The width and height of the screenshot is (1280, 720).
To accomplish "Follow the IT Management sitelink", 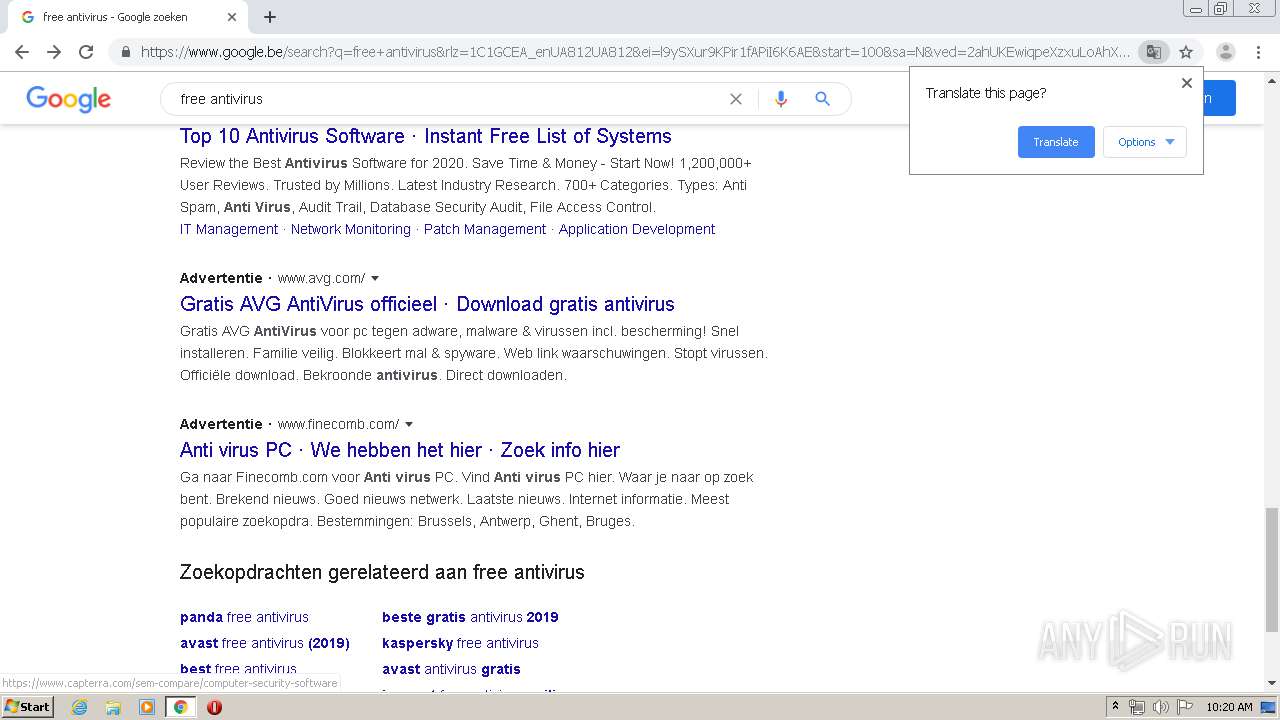I will tap(229, 229).
